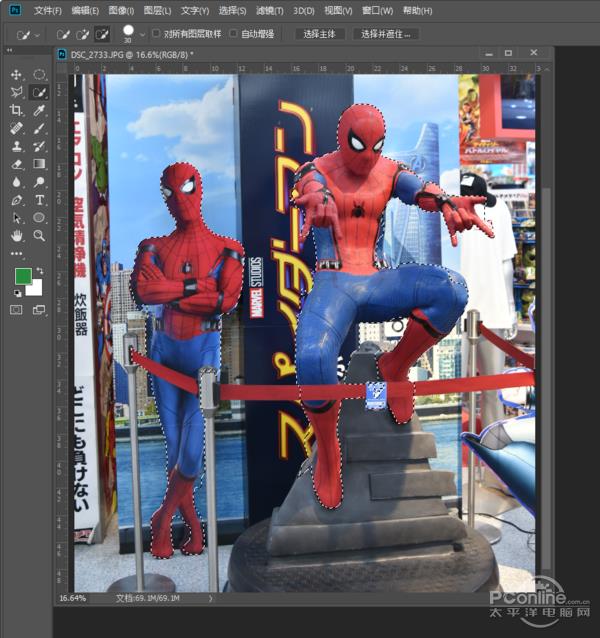Open the 图层(L) menu

(157, 11)
